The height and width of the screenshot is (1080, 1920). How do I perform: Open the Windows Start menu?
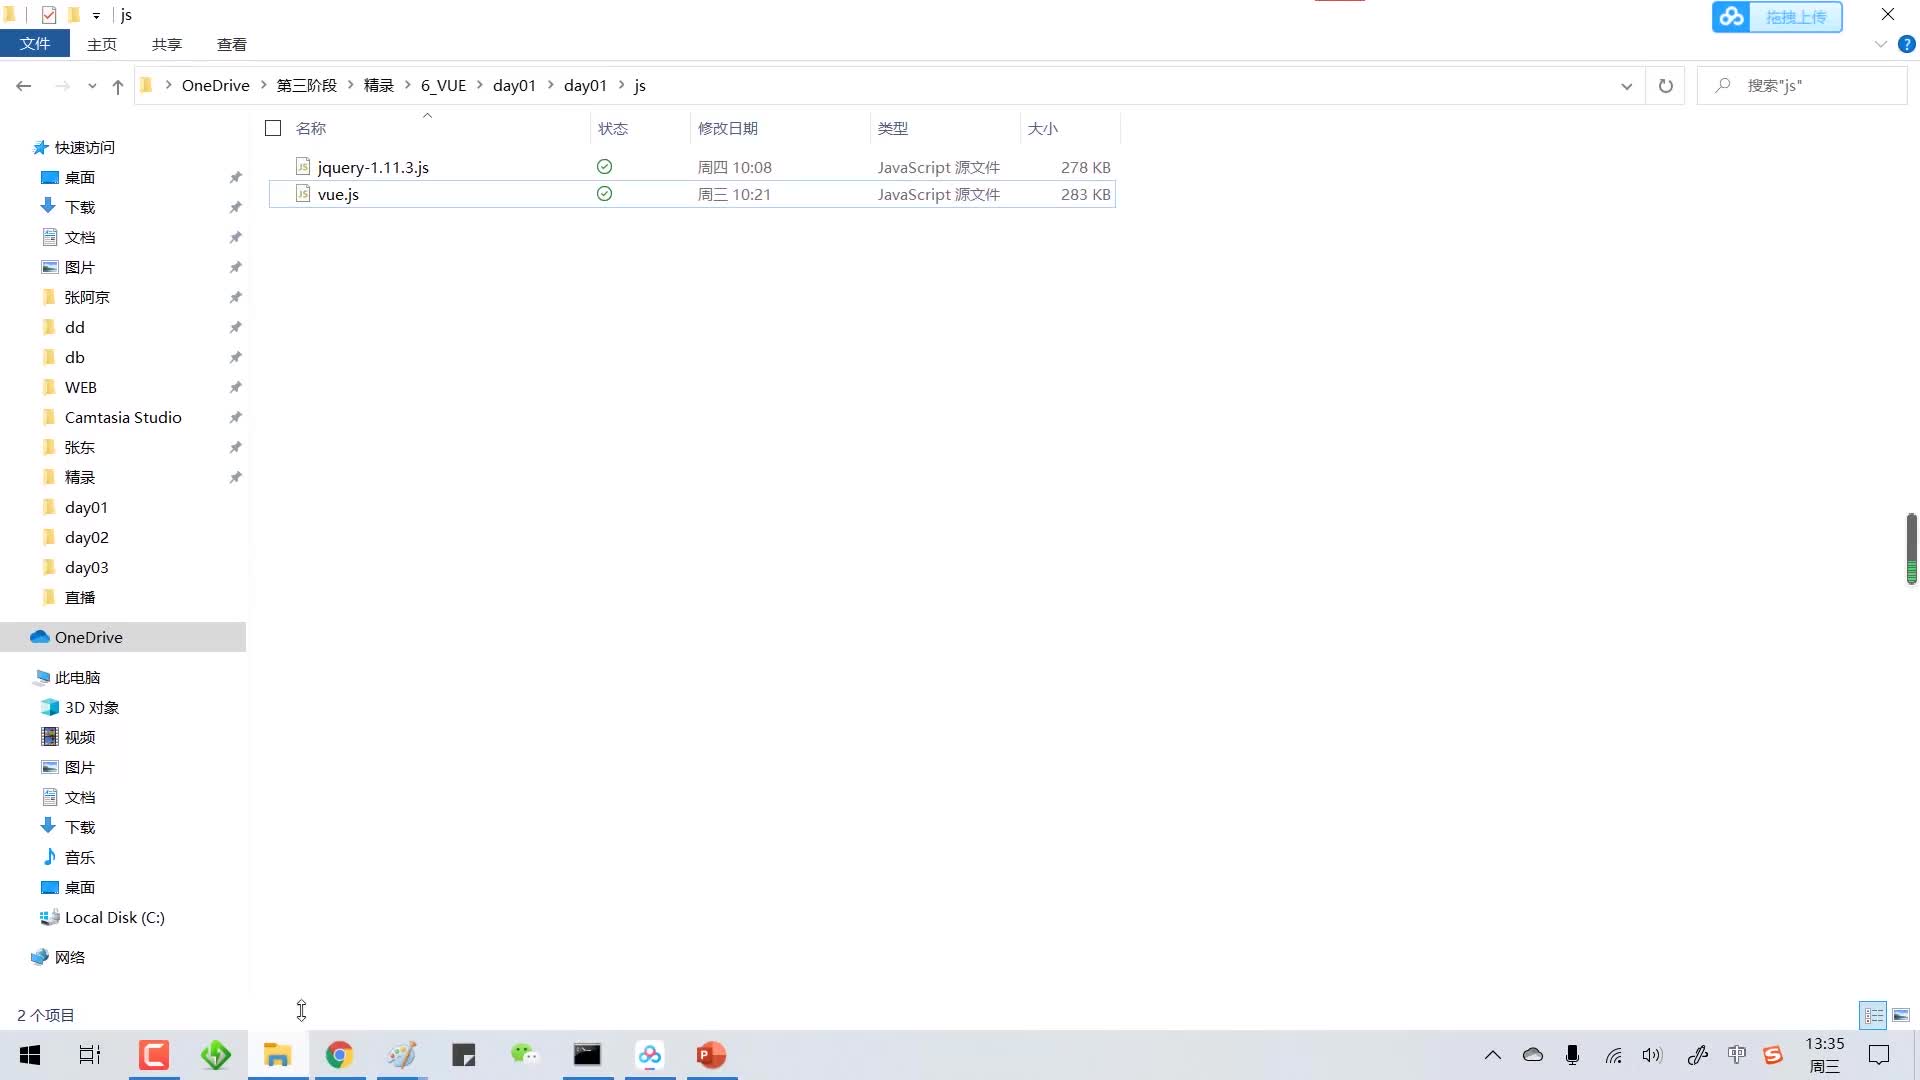(x=30, y=1055)
